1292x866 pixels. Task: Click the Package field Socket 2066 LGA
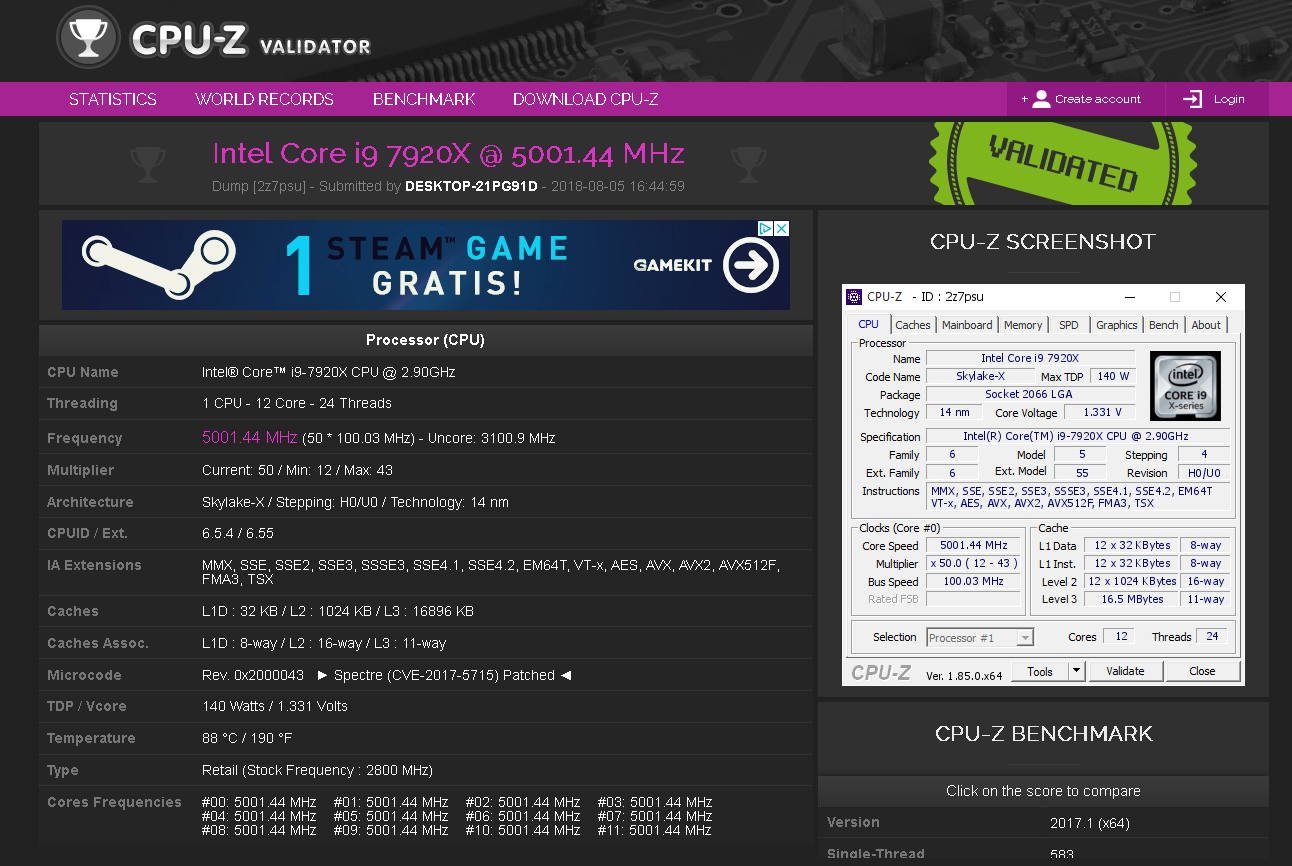tap(1030, 394)
